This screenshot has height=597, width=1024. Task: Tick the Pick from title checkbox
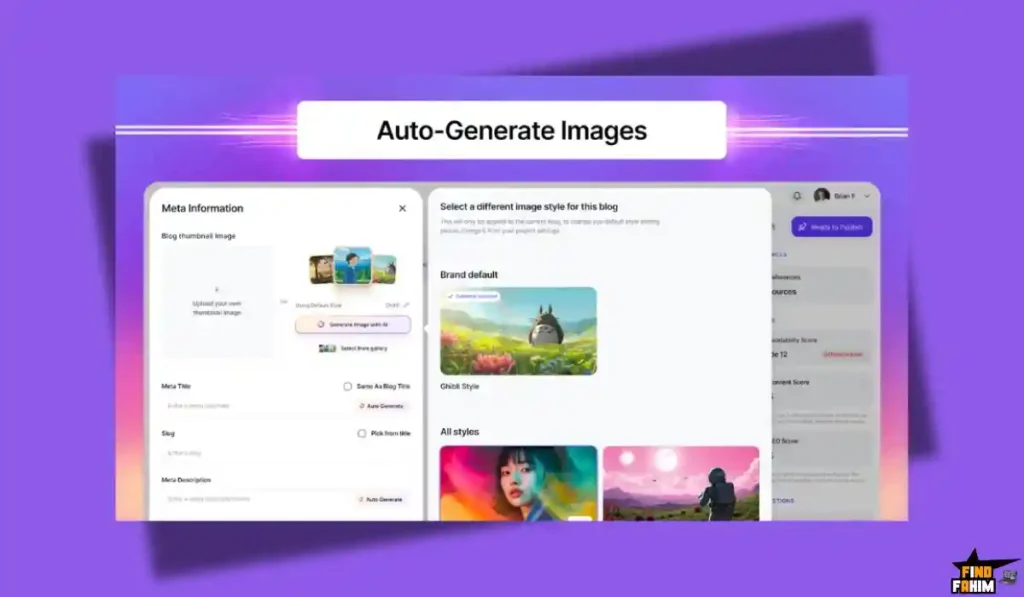click(362, 433)
